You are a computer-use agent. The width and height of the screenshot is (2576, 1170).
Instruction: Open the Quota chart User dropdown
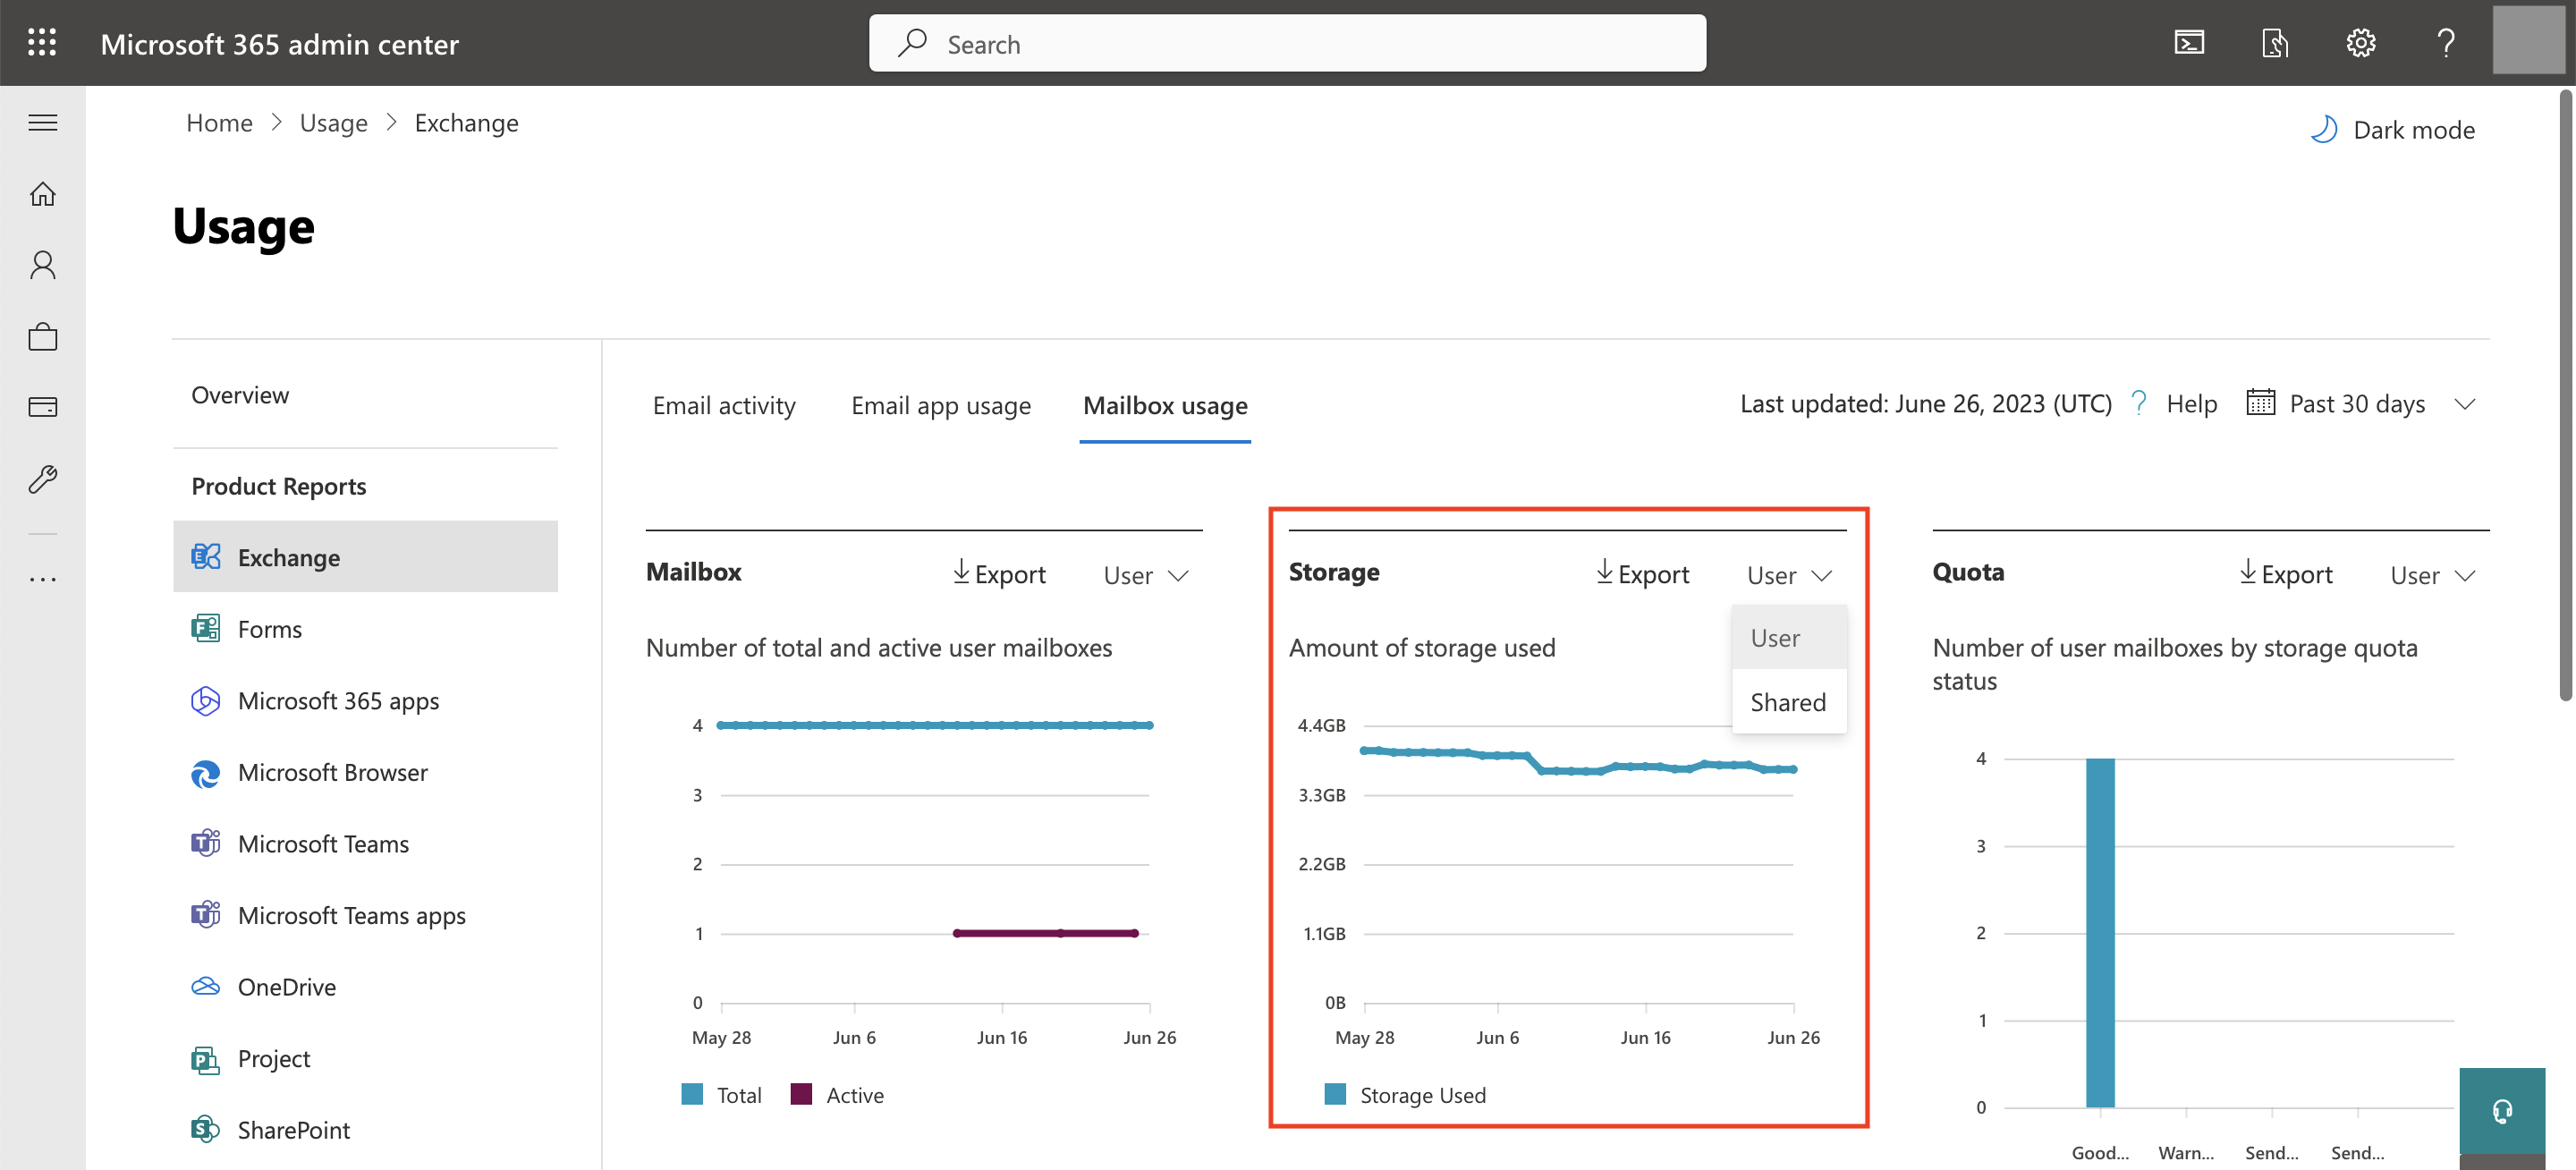coord(2433,574)
